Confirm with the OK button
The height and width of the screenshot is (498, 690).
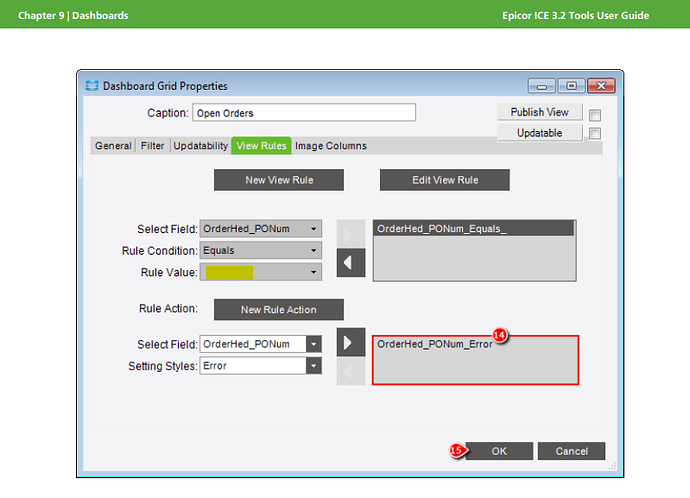(499, 451)
